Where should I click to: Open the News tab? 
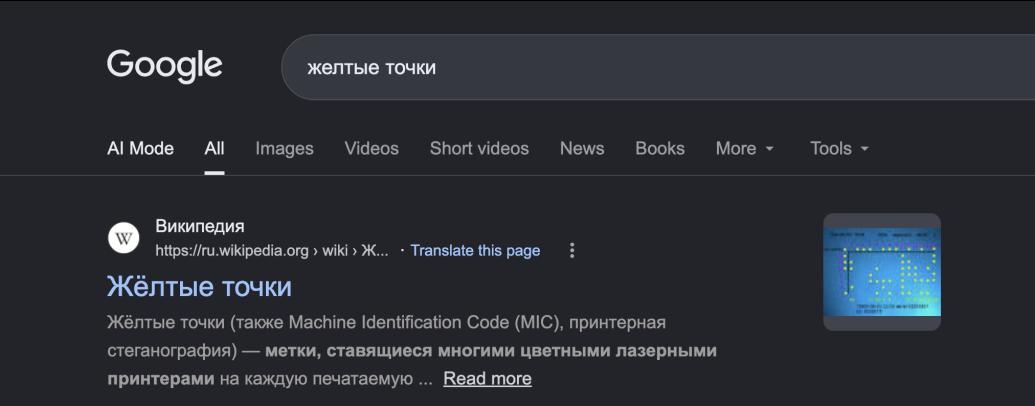tap(582, 149)
